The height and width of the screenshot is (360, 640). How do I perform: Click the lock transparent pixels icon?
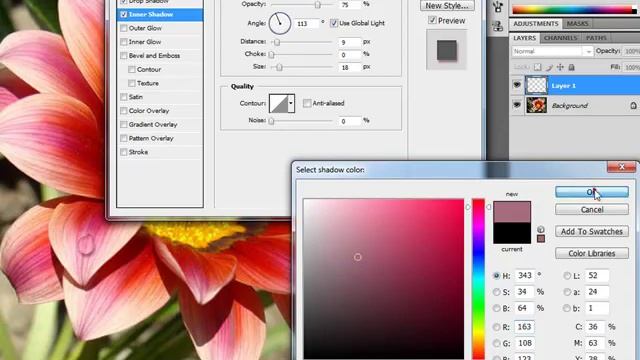pyautogui.click(x=538, y=67)
